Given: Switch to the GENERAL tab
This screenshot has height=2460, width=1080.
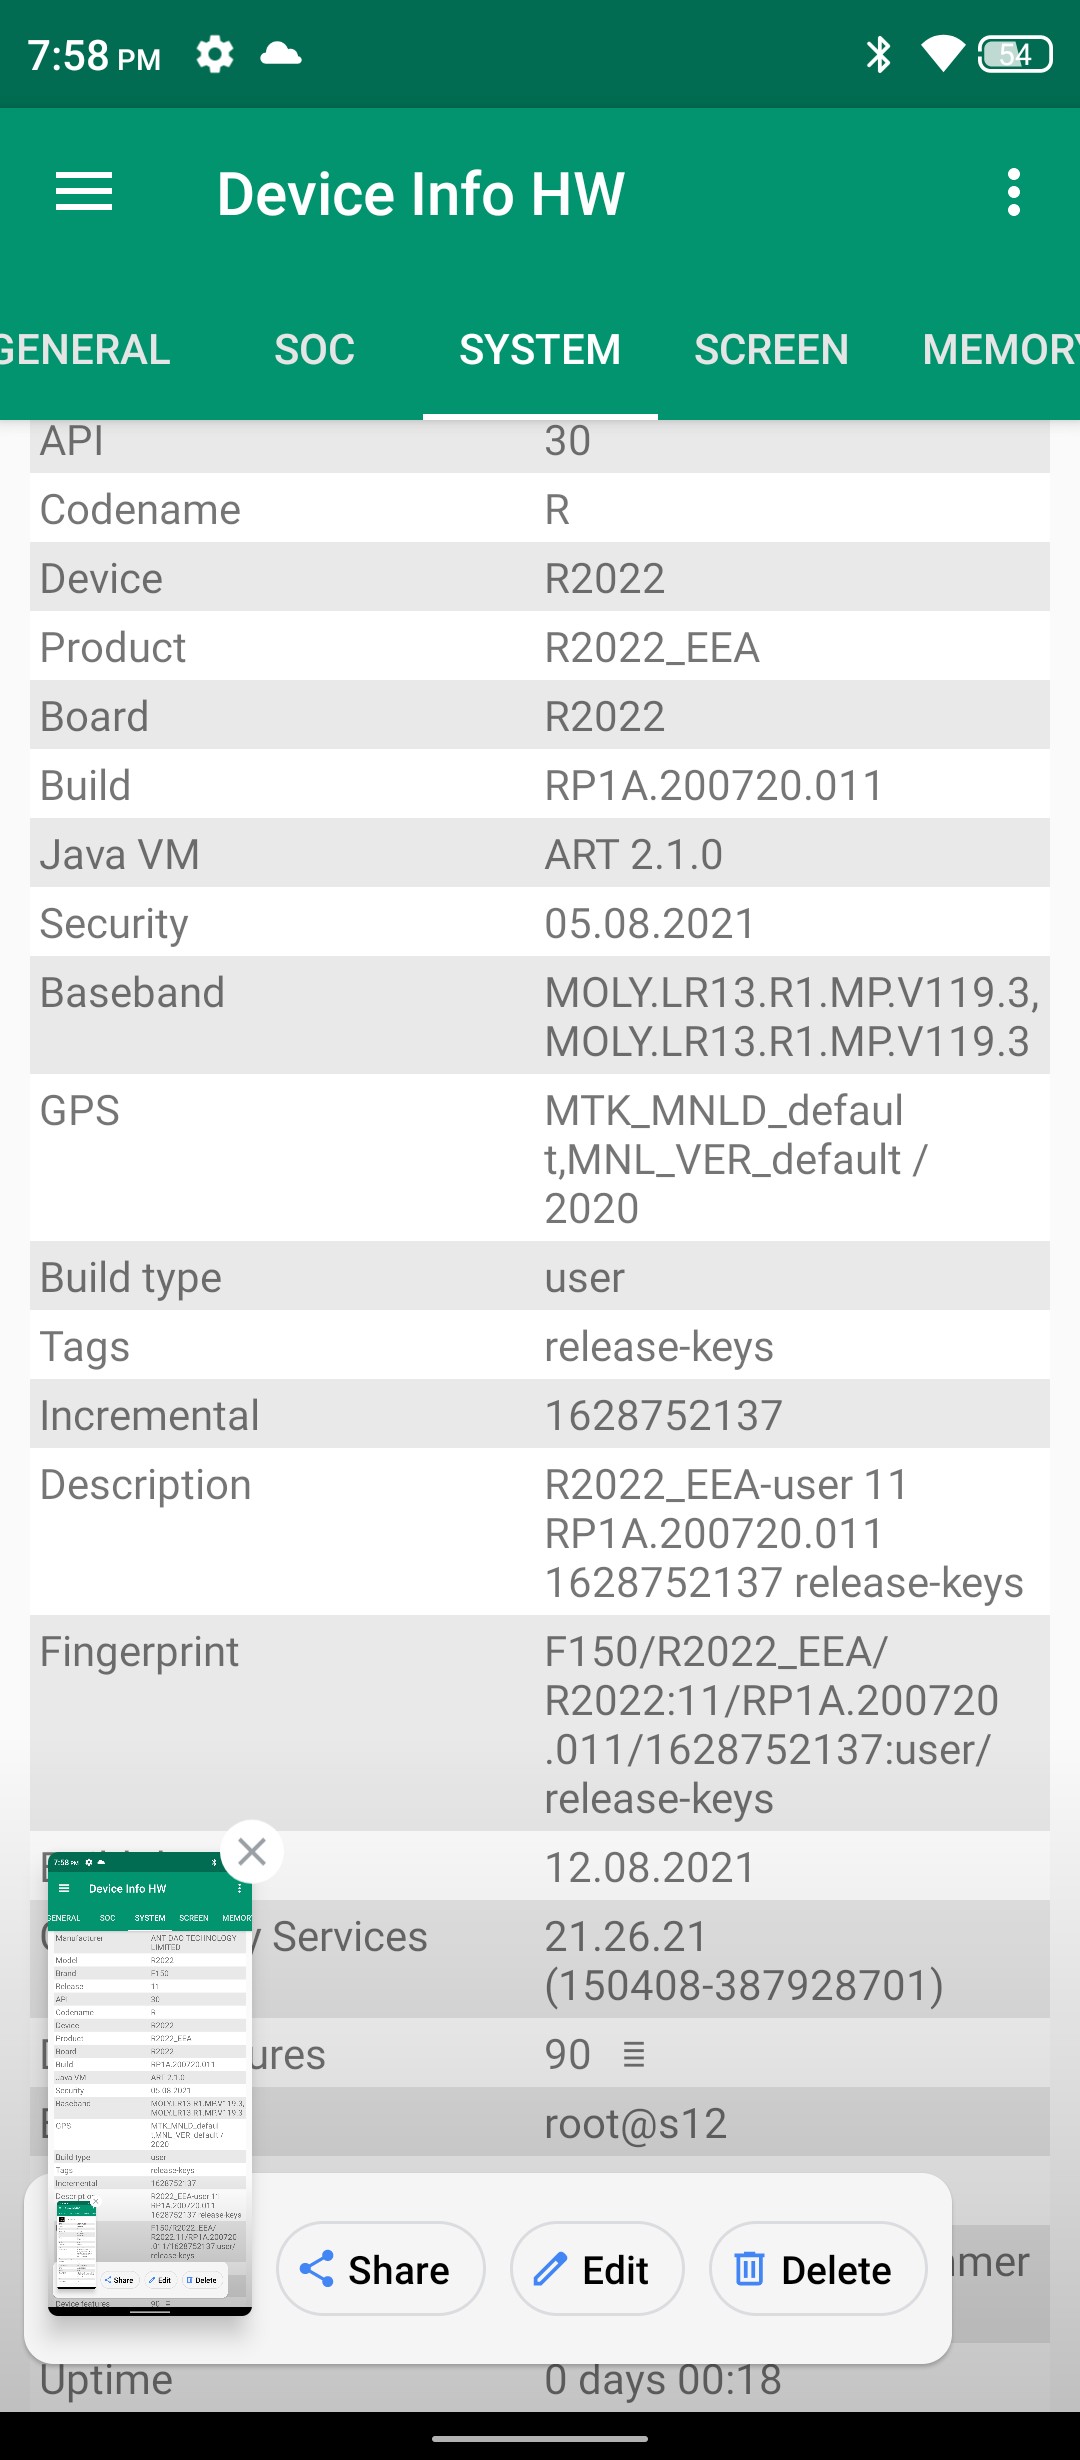Looking at the screenshot, I should click(x=85, y=350).
